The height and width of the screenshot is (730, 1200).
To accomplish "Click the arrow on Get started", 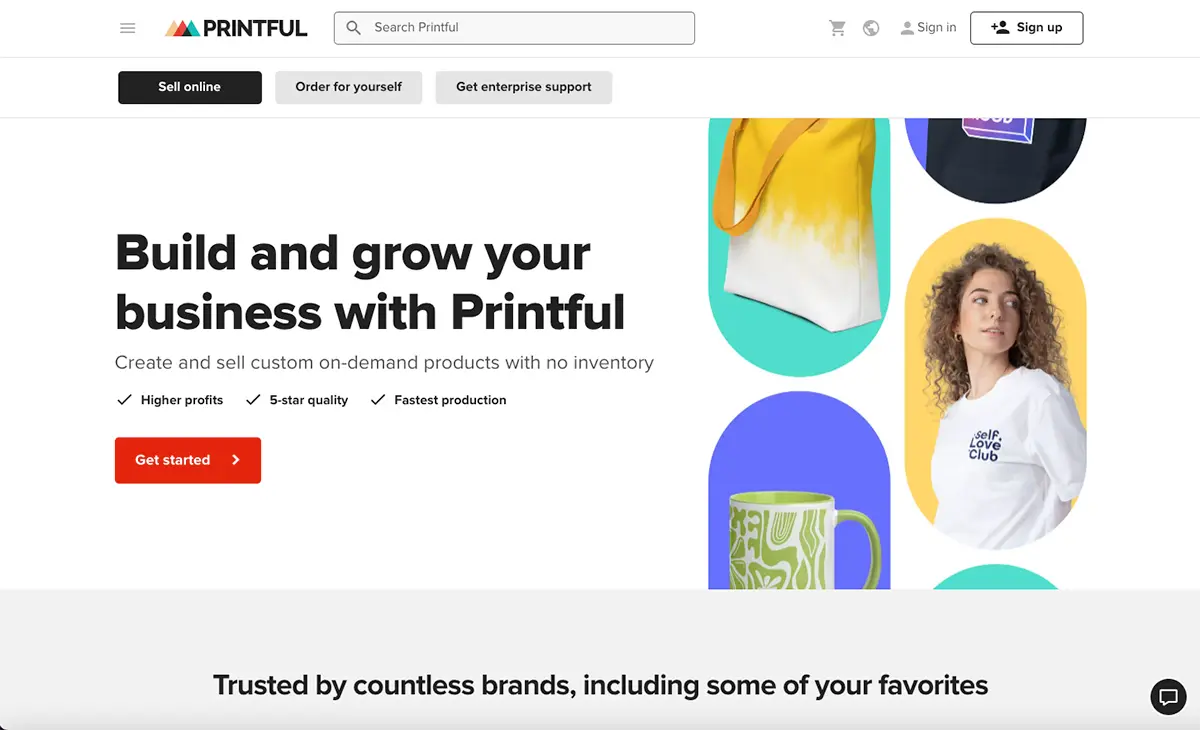I will point(236,460).
